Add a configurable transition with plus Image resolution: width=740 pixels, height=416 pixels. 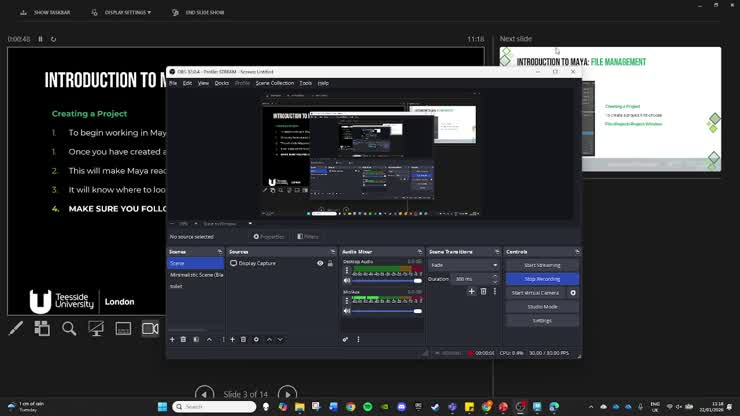click(x=471, y=292)
